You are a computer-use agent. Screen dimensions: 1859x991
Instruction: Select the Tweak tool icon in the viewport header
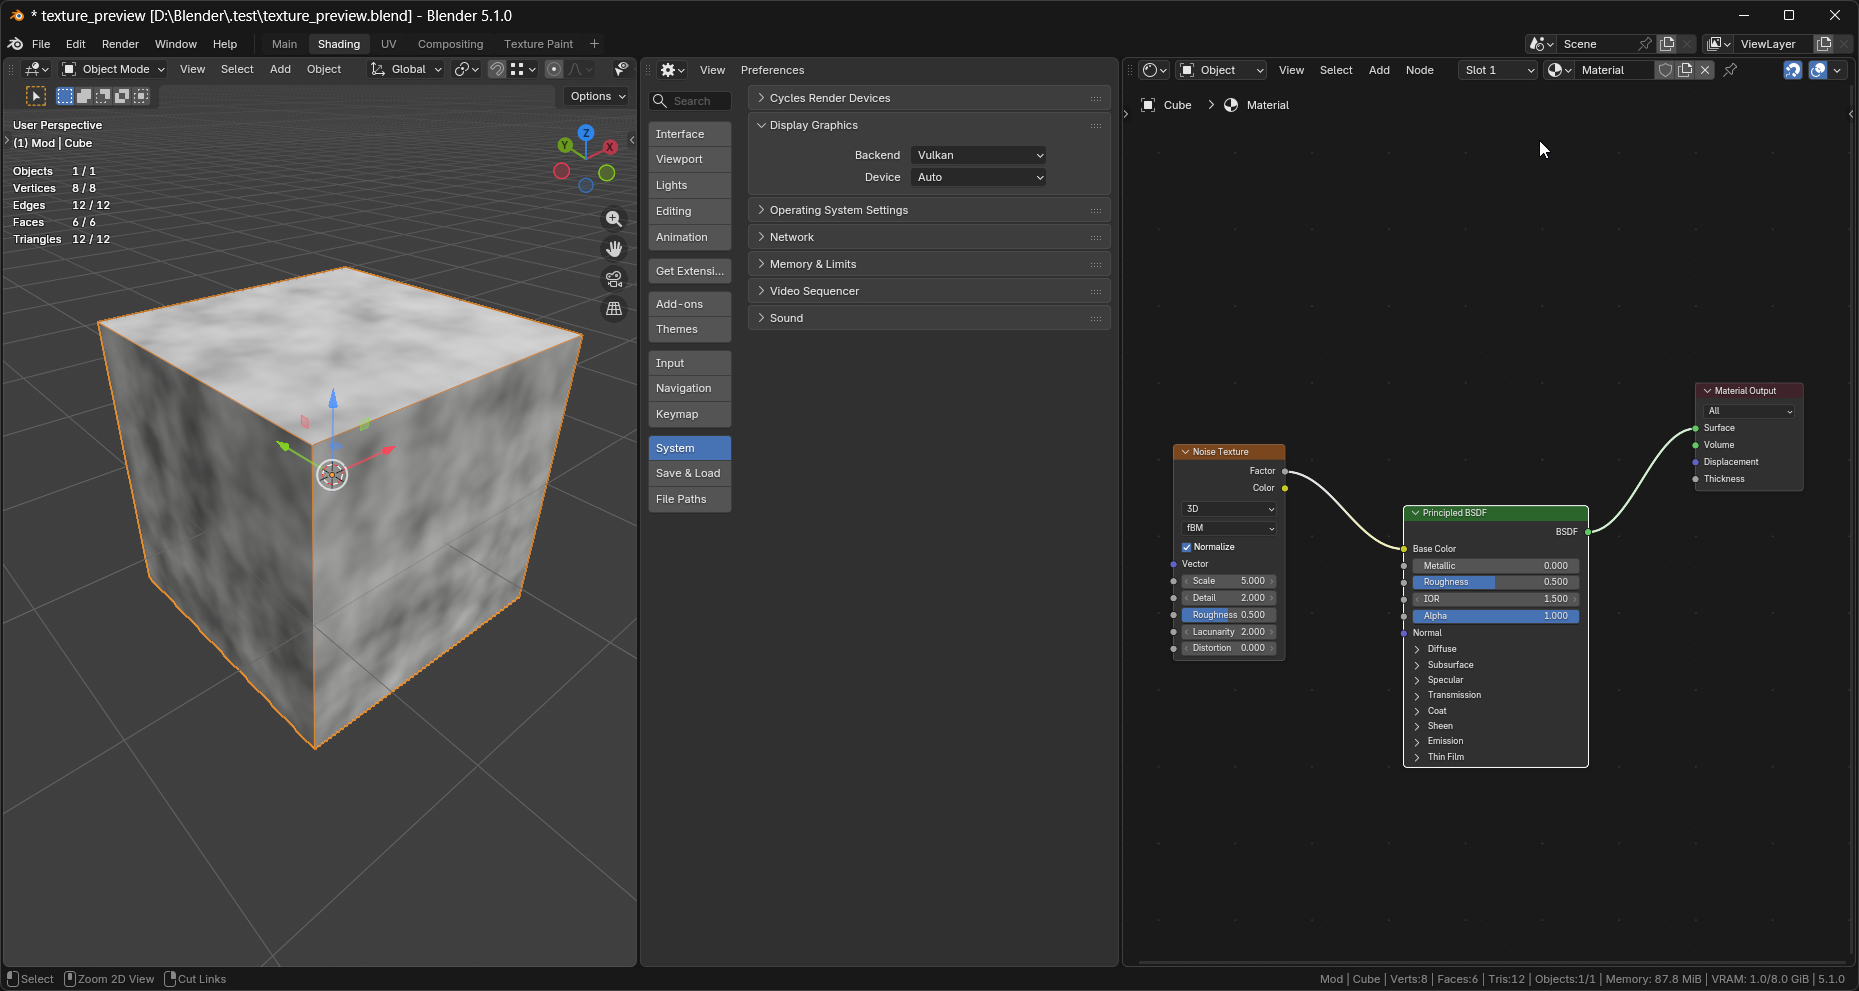[x=36, y=96]
